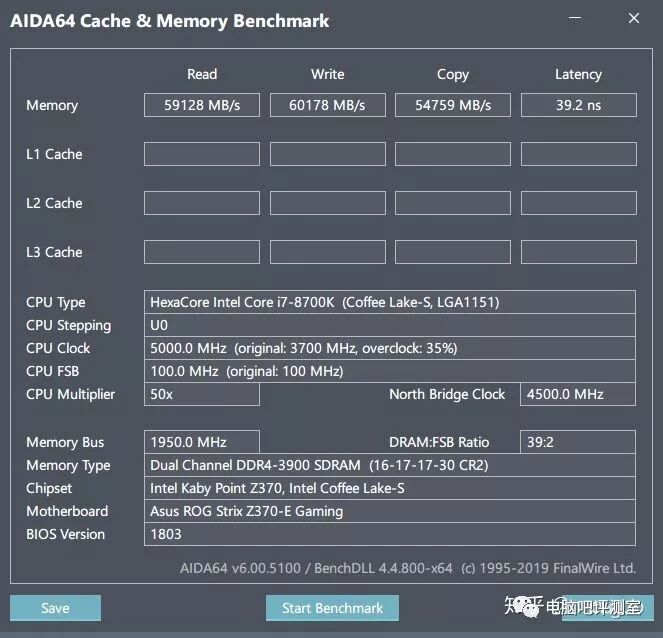Click the Read column header
This screenshot has width=663, height=638.
pyautogui.click(x=202, y=74)
